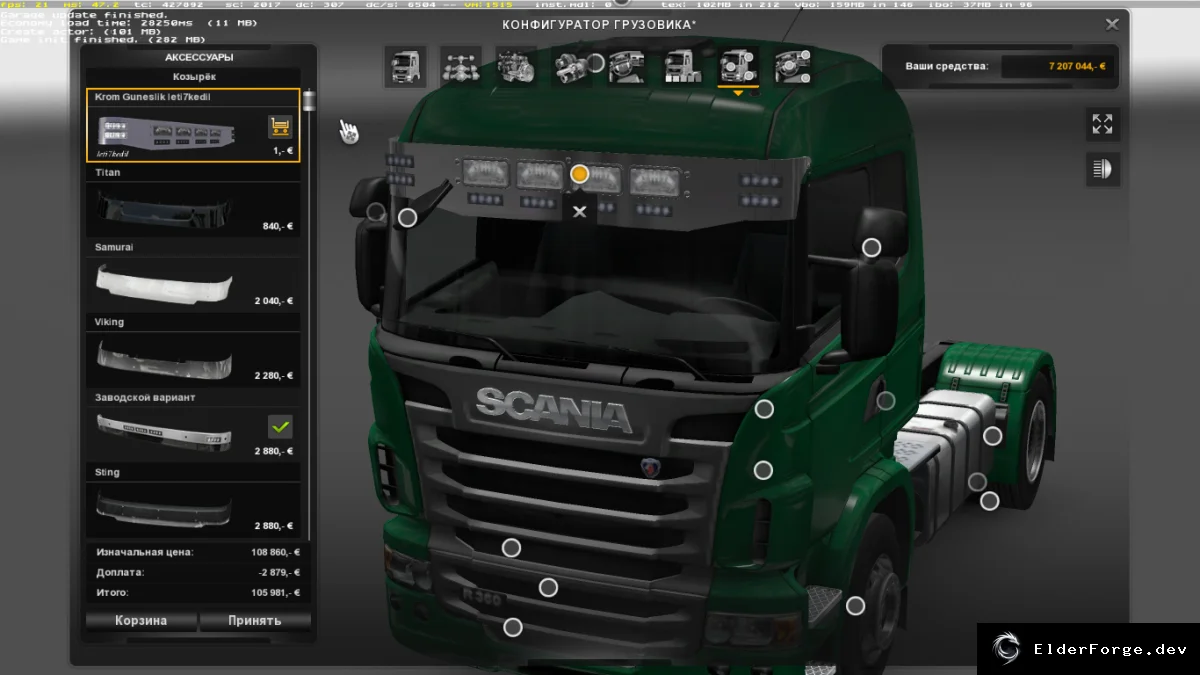Open the transmission selection icon
This screenshot has width=1200, height=675.
point(571,67)
